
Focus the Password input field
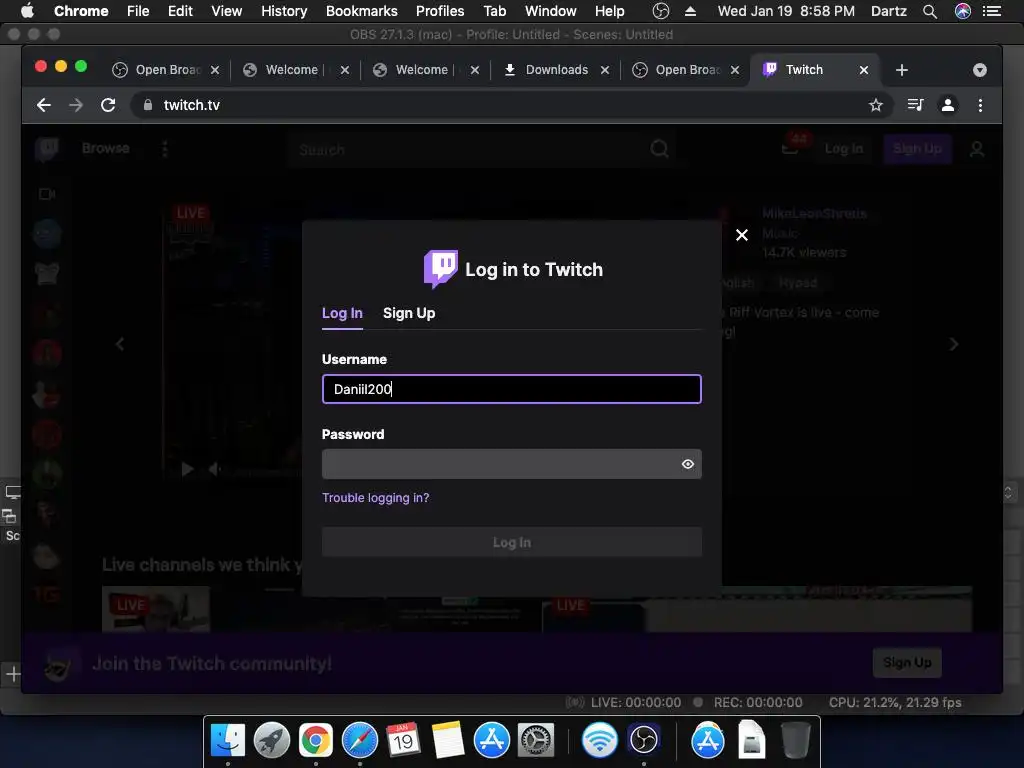(x=511, y=464)
